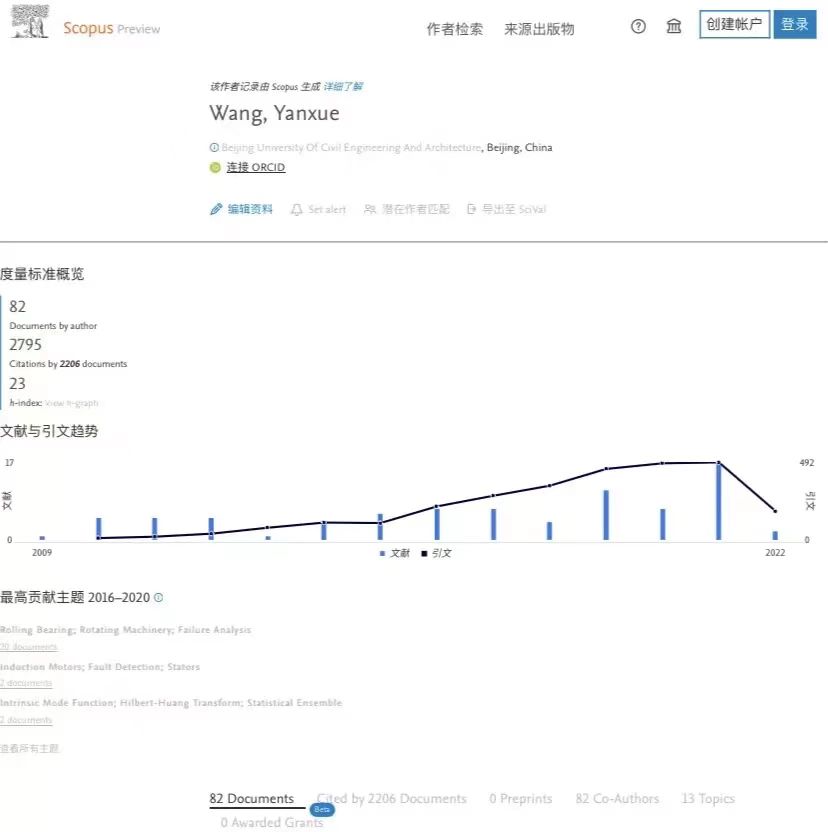Switch to Cited by 2206 Documents tab

point(392,799)
